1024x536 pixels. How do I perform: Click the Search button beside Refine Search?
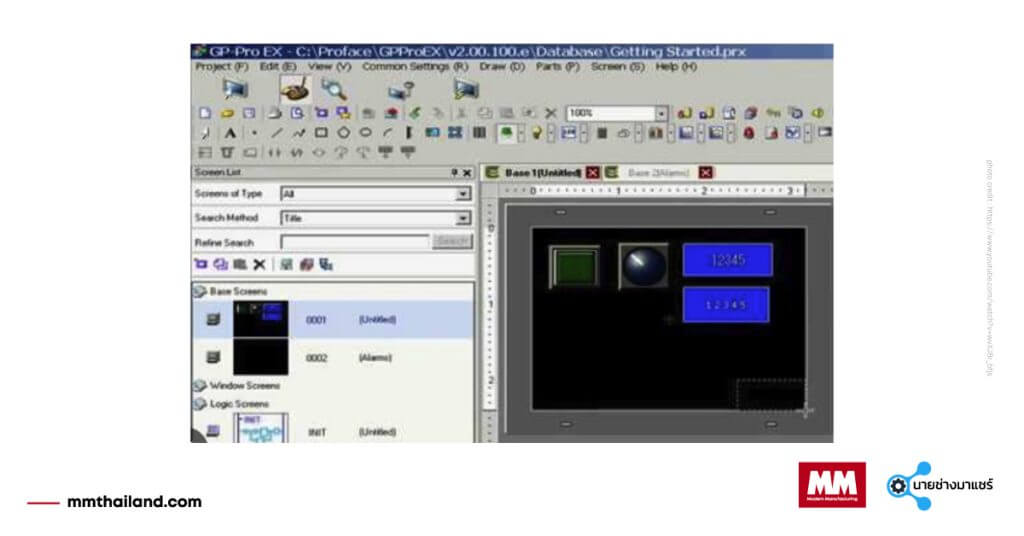451,242
